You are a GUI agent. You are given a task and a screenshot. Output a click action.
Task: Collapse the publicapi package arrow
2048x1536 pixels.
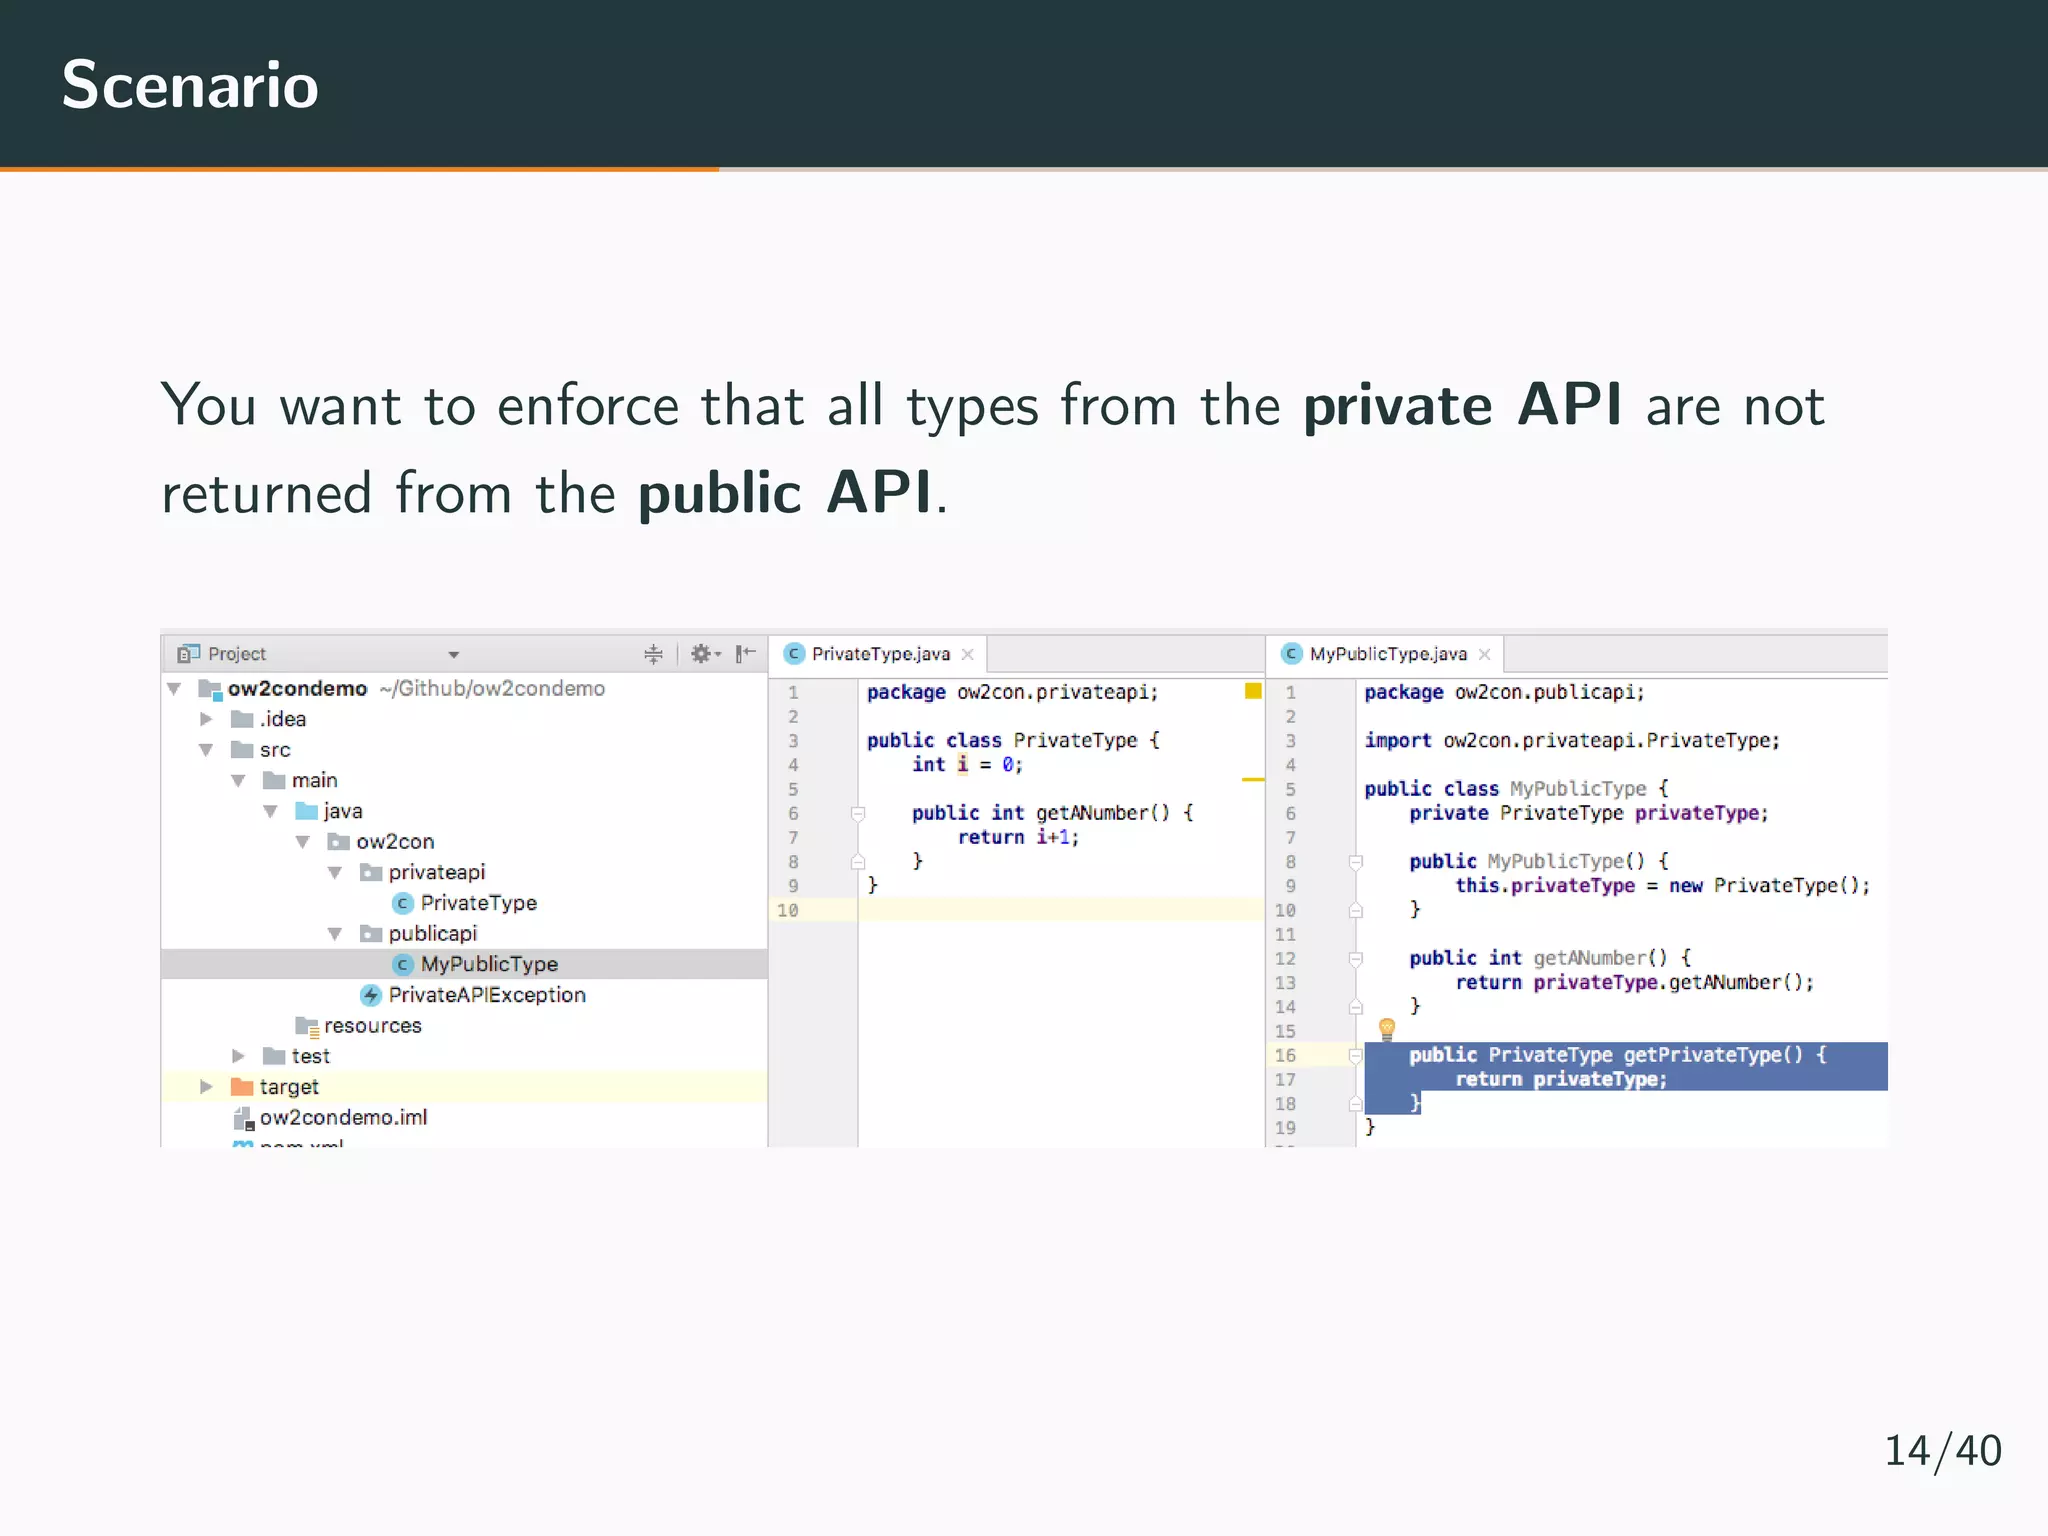335,934
